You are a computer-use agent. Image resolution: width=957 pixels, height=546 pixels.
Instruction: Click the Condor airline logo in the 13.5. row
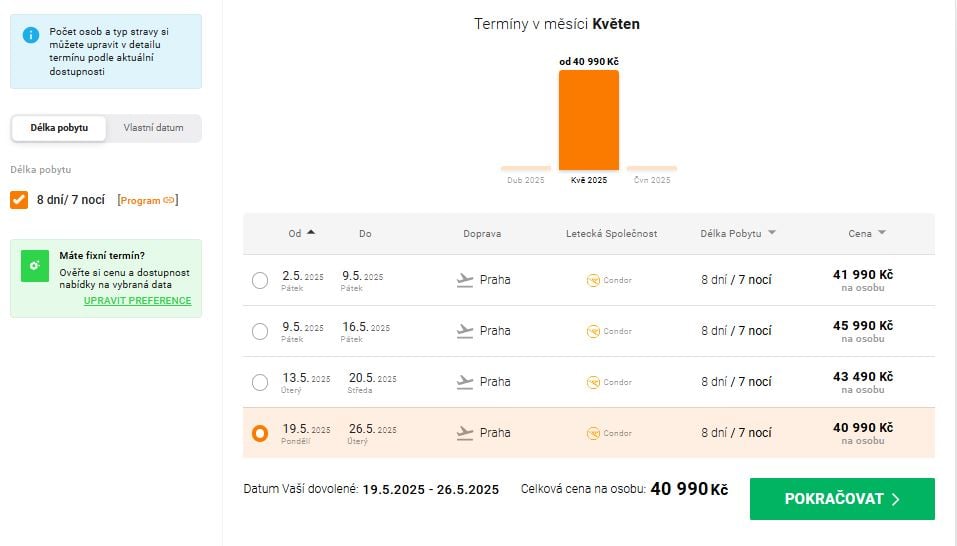pos(593,382)
